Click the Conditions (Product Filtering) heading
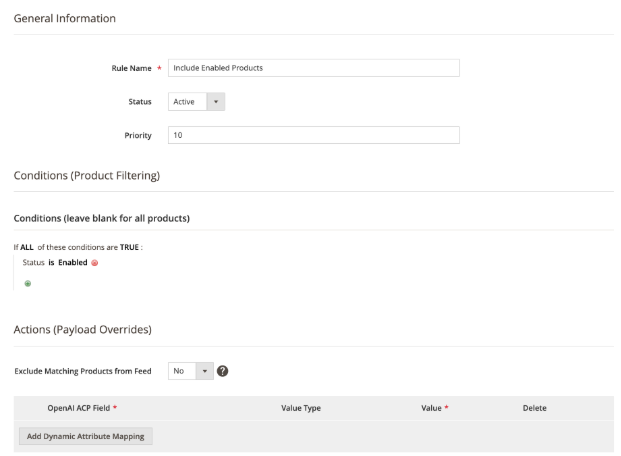This screenshot has width=621, height=456. tap(87, 176)
